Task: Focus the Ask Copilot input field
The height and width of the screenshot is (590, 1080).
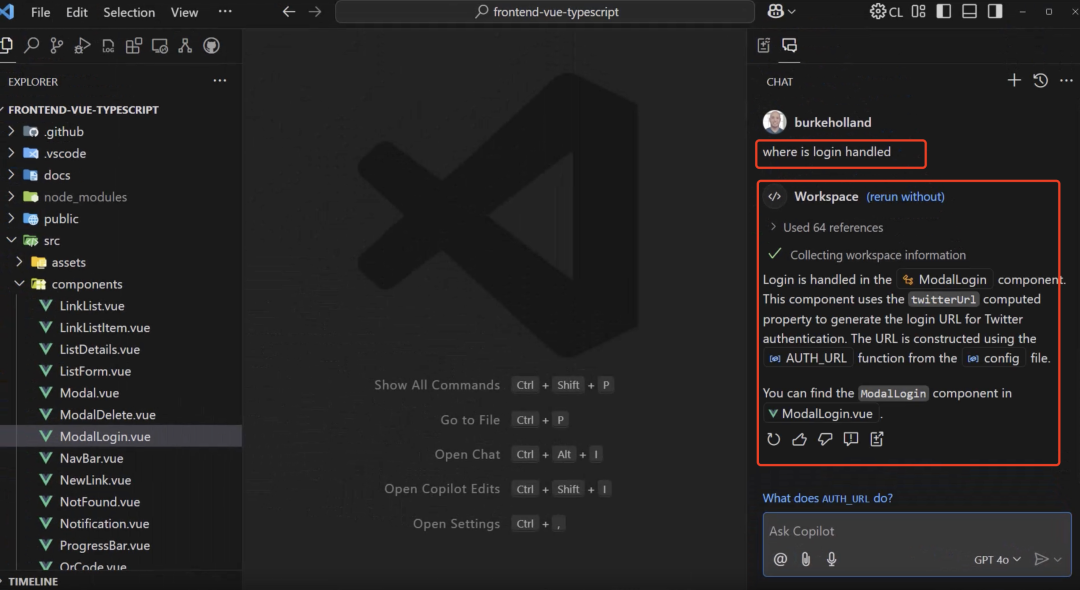Action: click(x=916, y=531)
